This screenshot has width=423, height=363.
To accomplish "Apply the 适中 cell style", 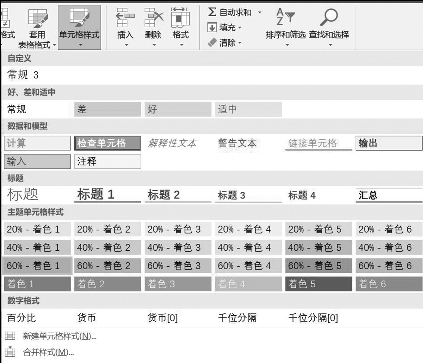I will (248, 109).
